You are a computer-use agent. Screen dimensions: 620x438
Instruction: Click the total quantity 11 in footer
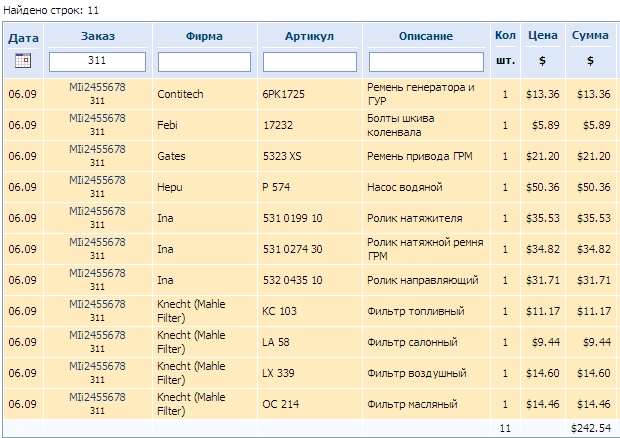505,428
